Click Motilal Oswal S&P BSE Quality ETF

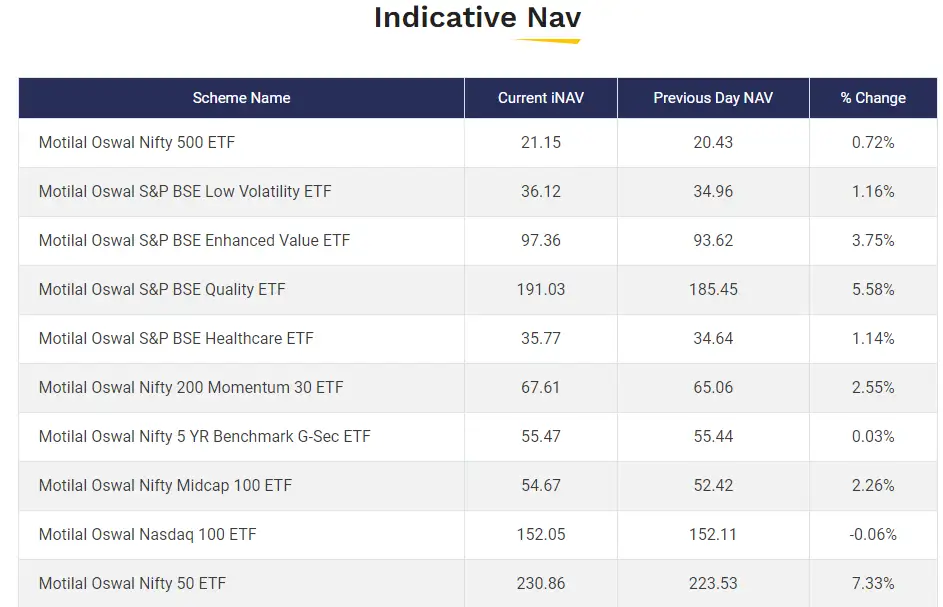pyautogui.click(x=162, y=290)
